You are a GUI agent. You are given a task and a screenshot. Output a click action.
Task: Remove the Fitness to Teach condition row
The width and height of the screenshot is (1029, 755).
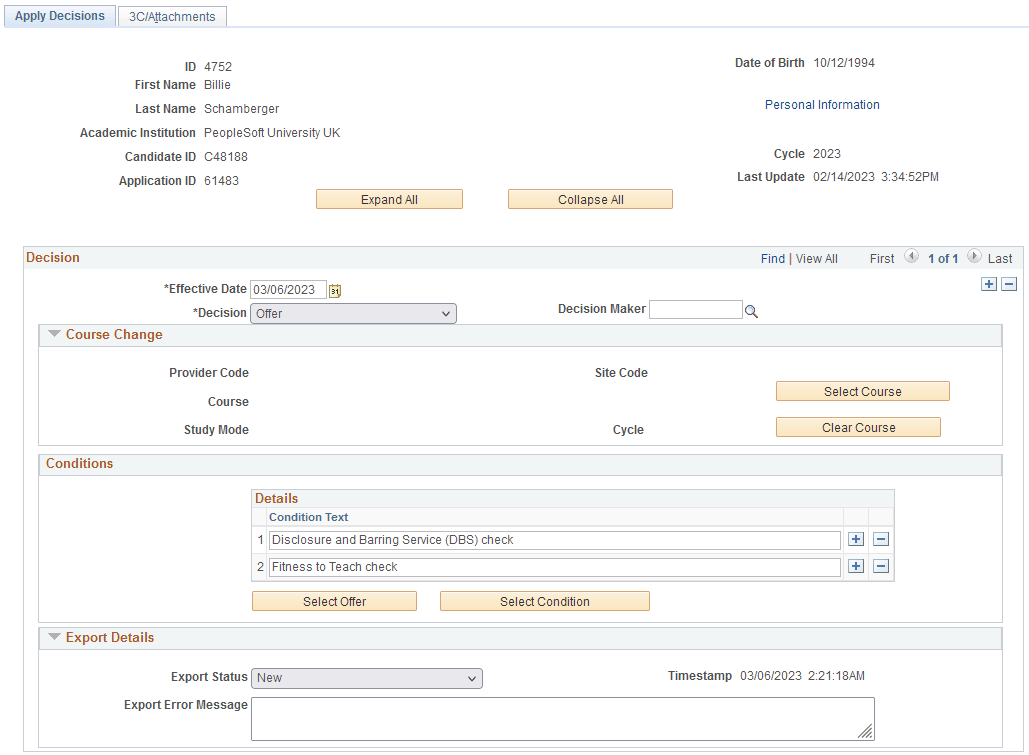(x=881, y=566)
